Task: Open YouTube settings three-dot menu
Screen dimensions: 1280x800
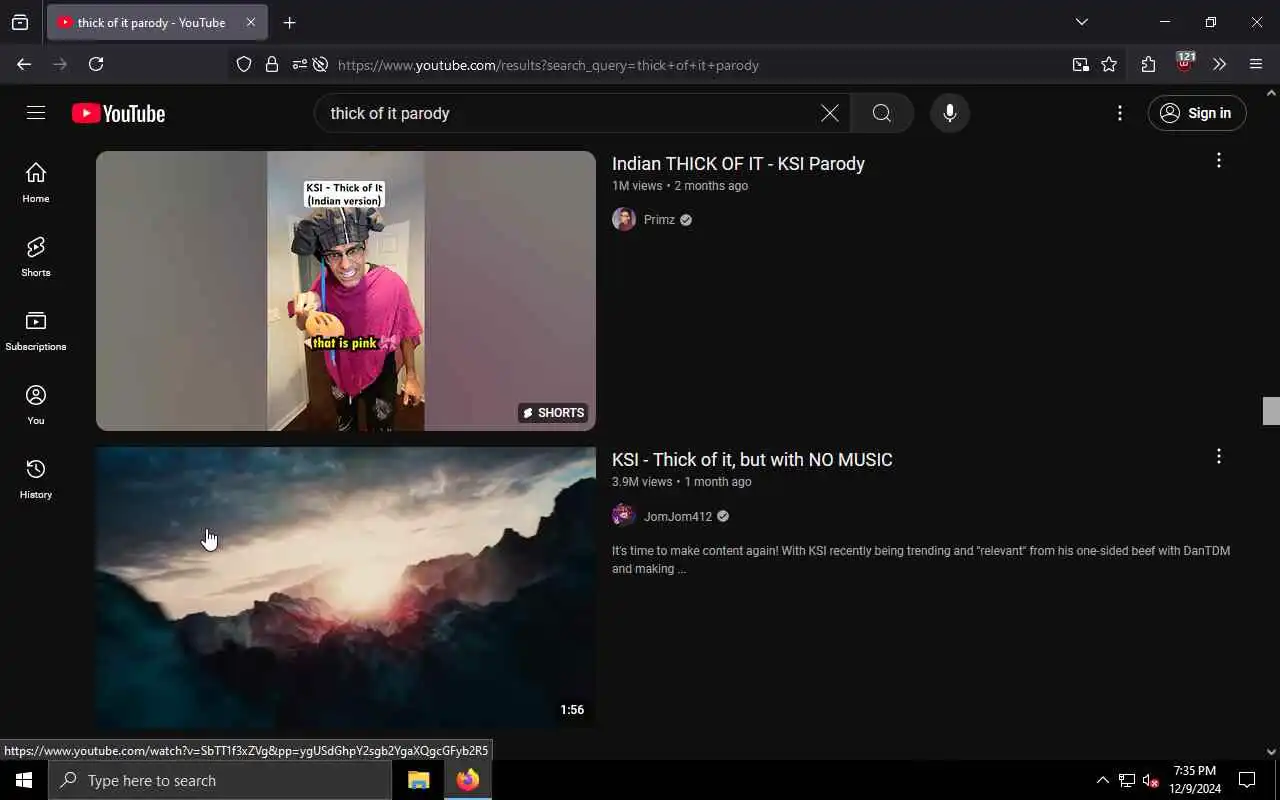Action: 1120,113
